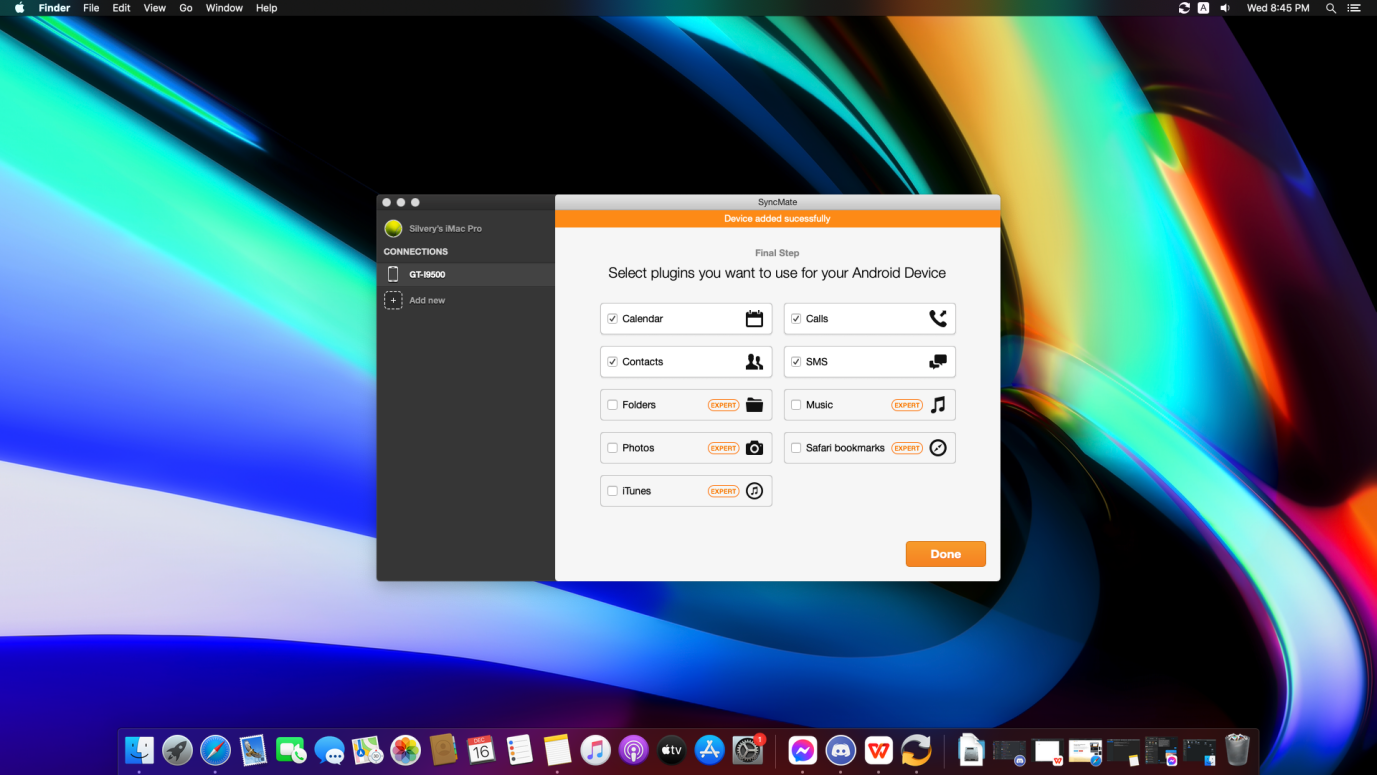The image size is (1377, 775).
Task: Tick the Photos plugin checkbox
Action: 612,448
